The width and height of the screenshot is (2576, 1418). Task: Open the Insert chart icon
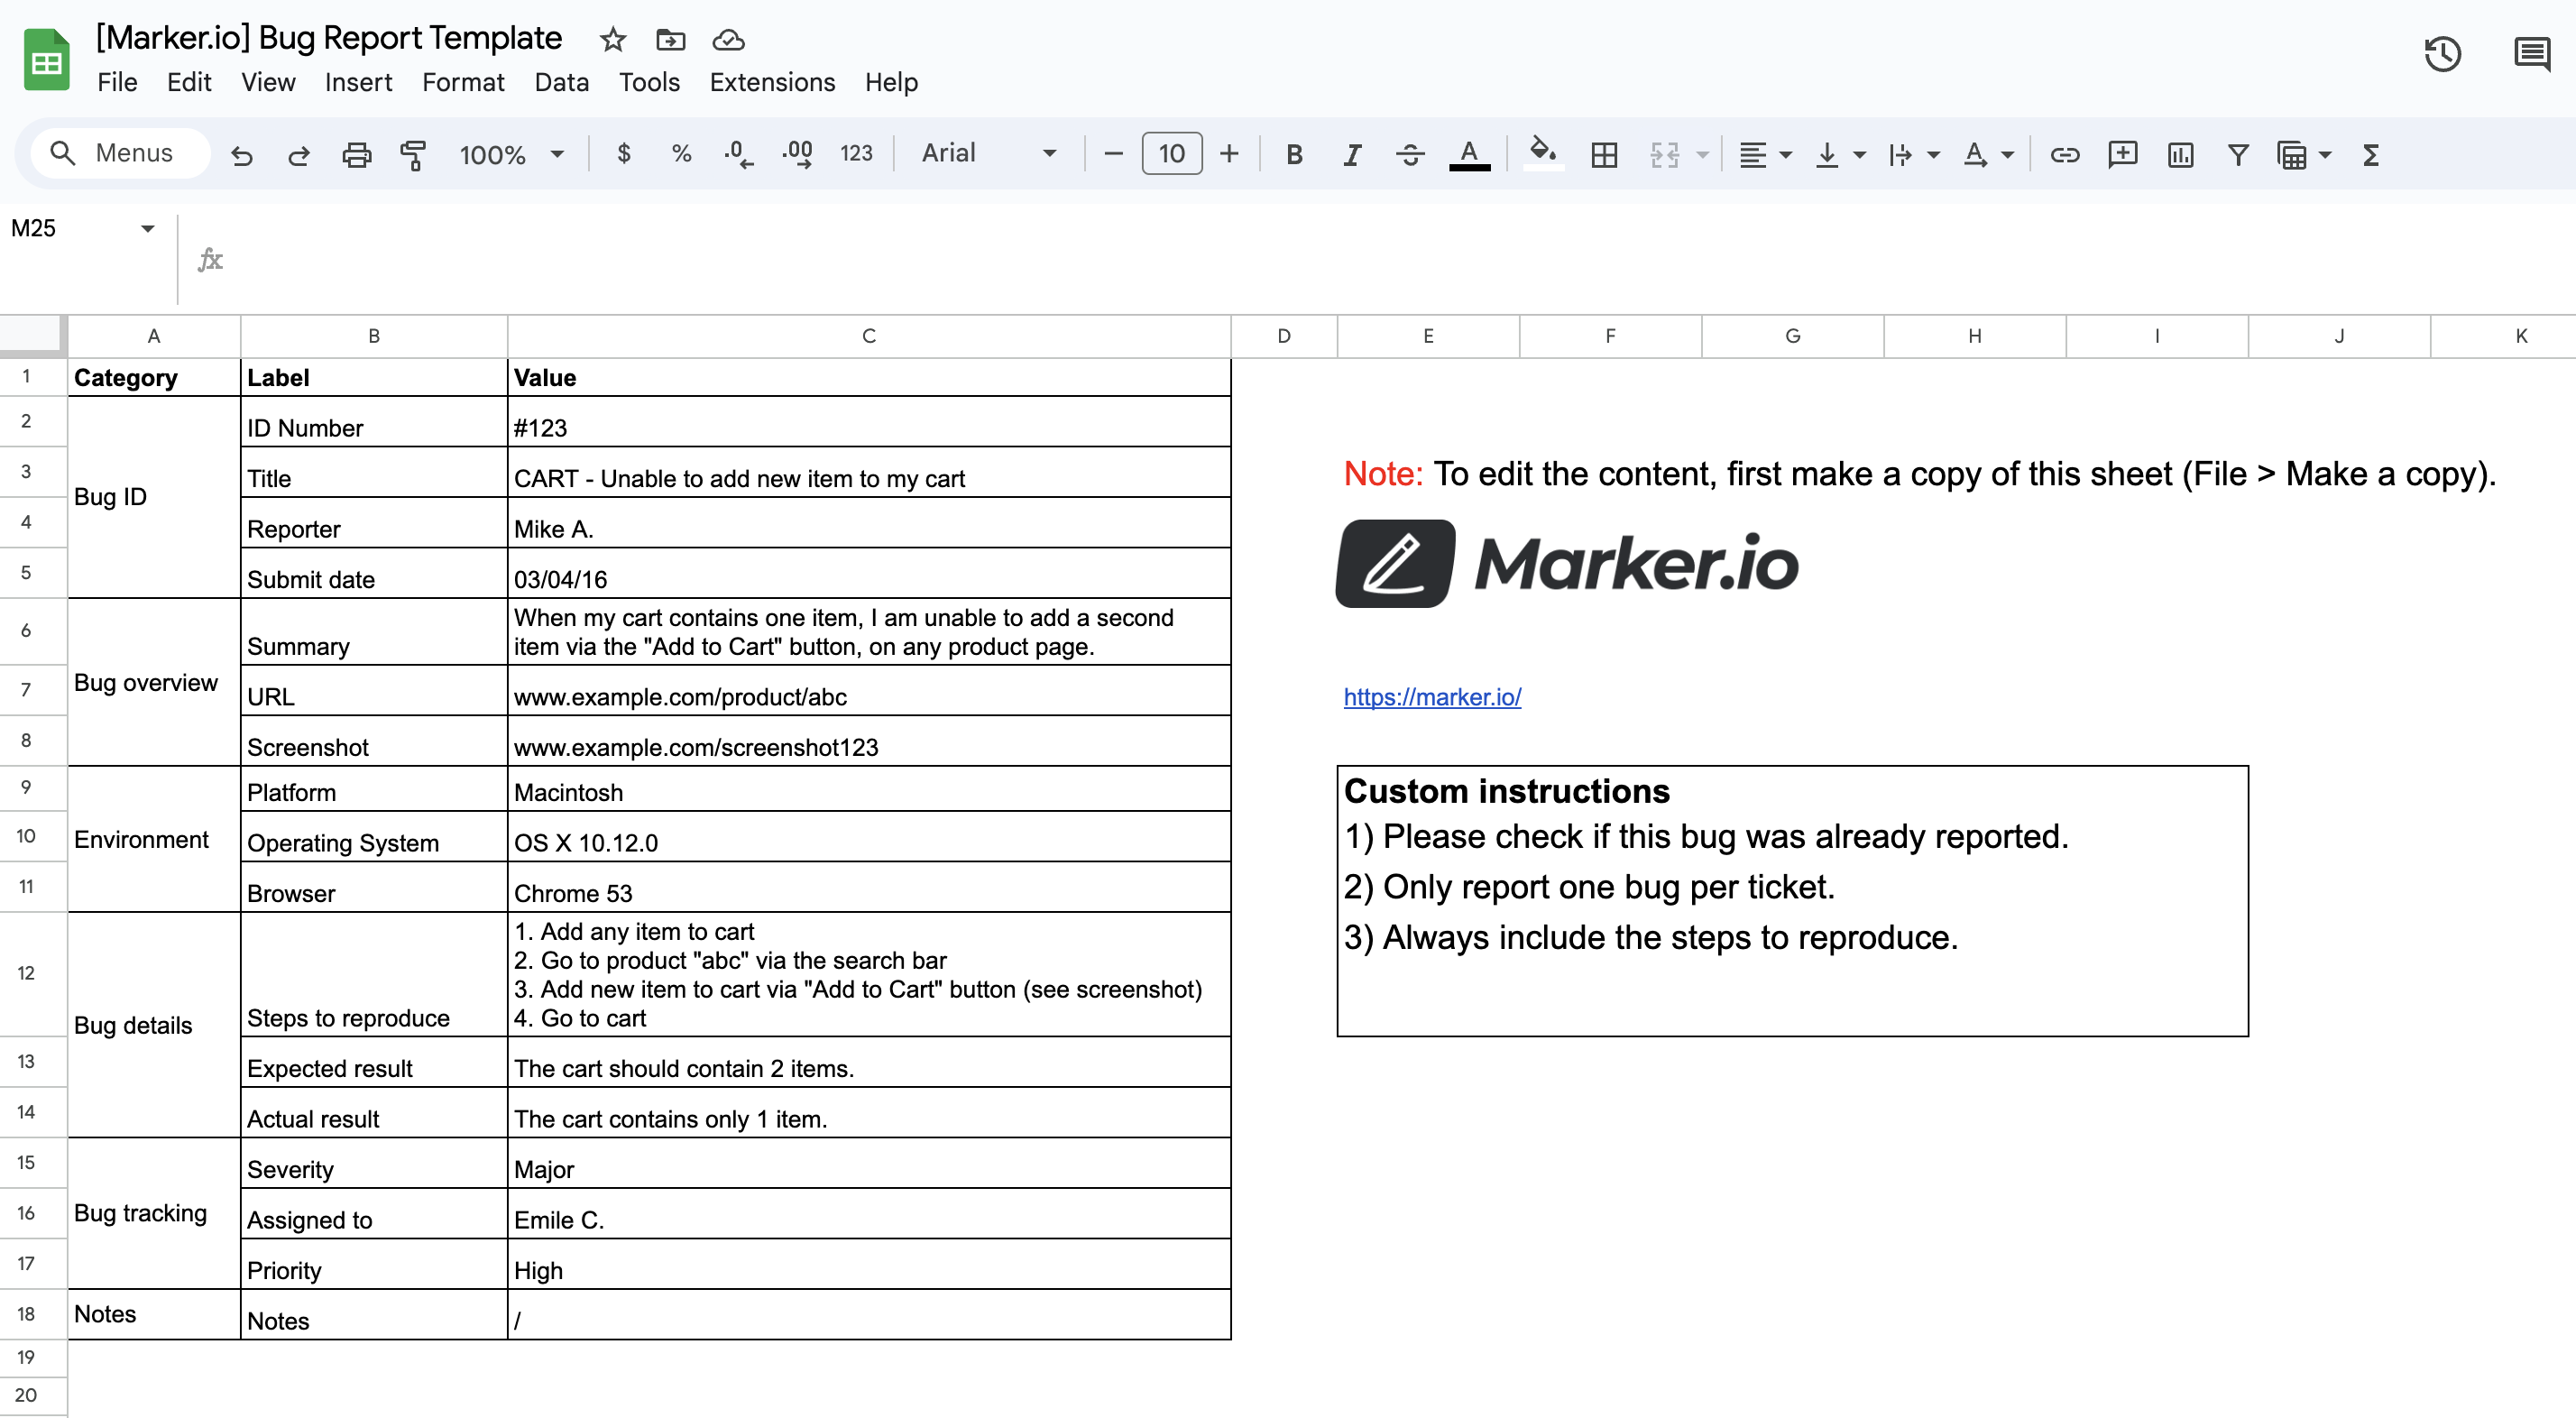[2180, 154]
